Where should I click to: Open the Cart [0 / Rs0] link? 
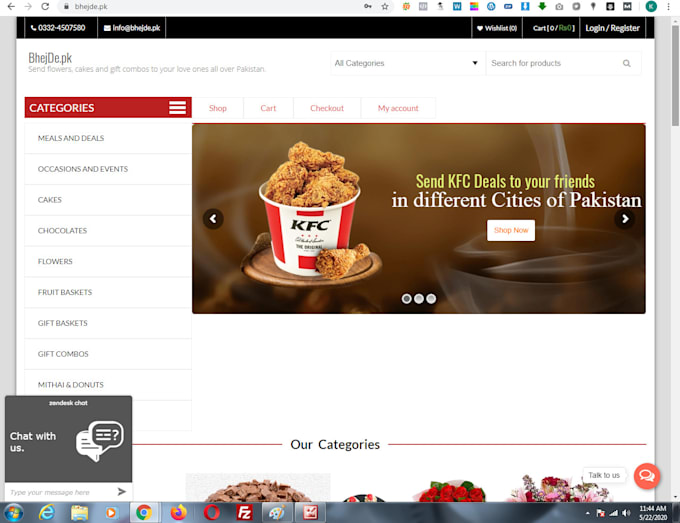(553, 28)
